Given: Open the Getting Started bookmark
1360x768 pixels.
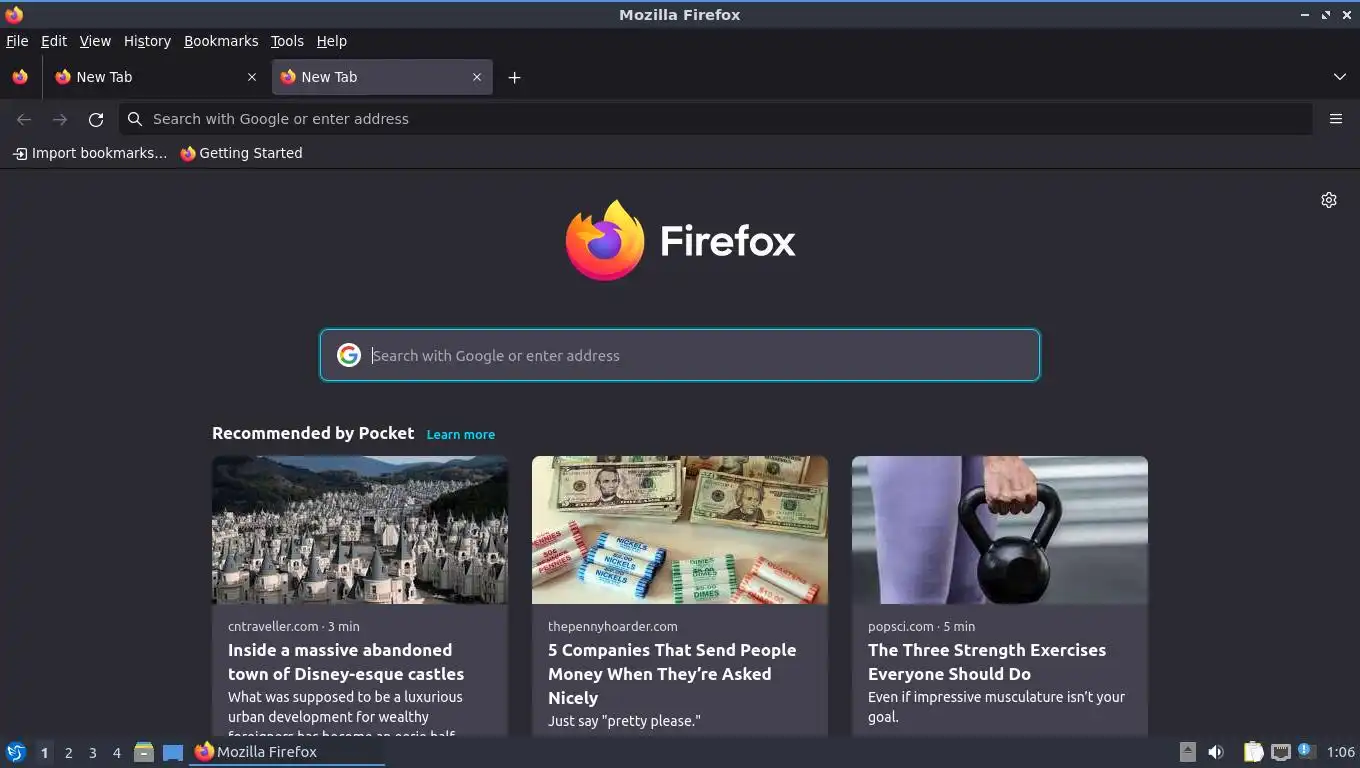Looking at the screenshot, I should click(241, 153).
